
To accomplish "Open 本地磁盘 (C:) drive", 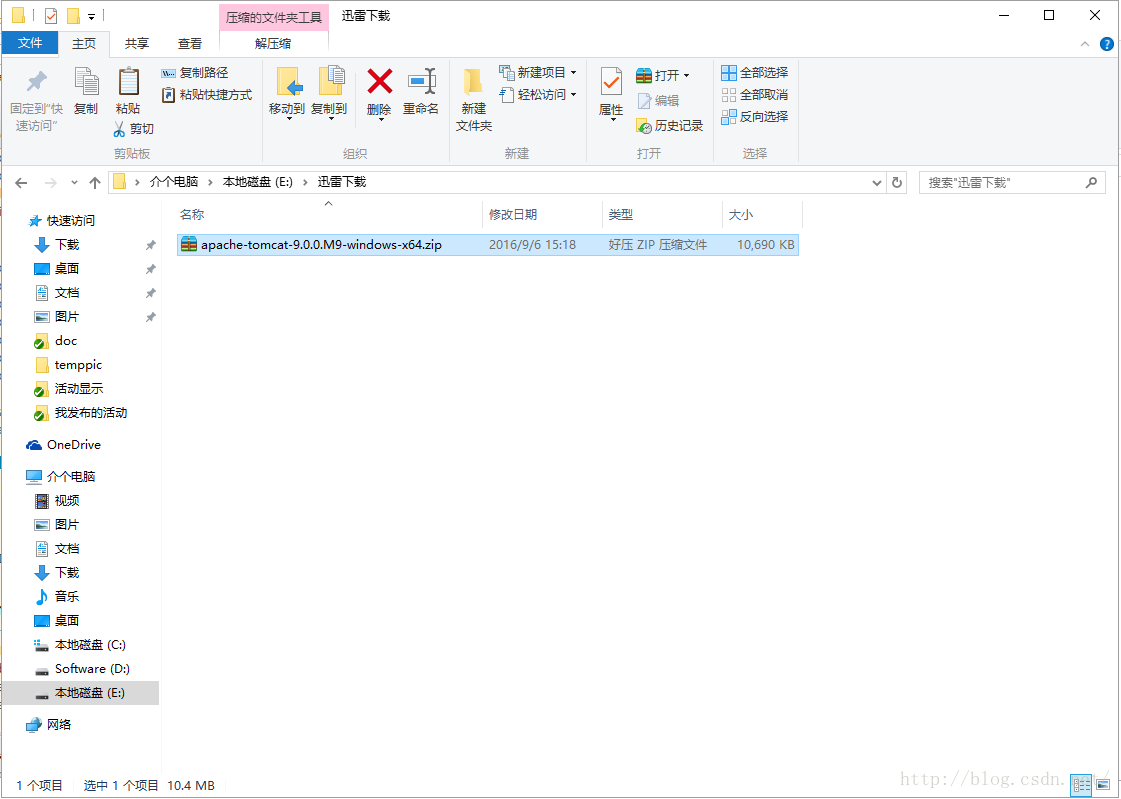I will click(x=80, y=645).
